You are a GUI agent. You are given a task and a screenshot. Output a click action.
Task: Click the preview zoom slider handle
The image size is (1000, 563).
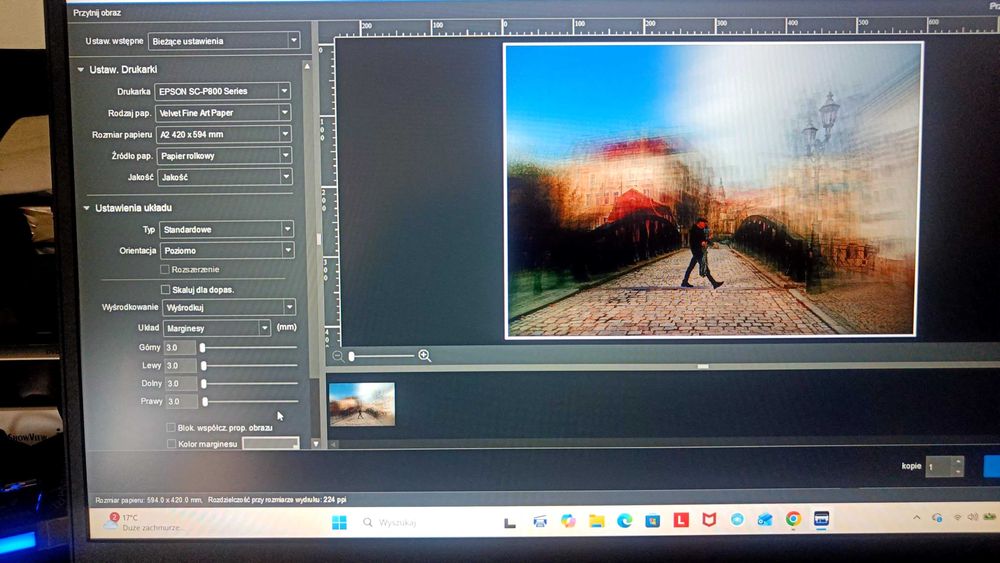pyautogui.click(x=351, y=356)
